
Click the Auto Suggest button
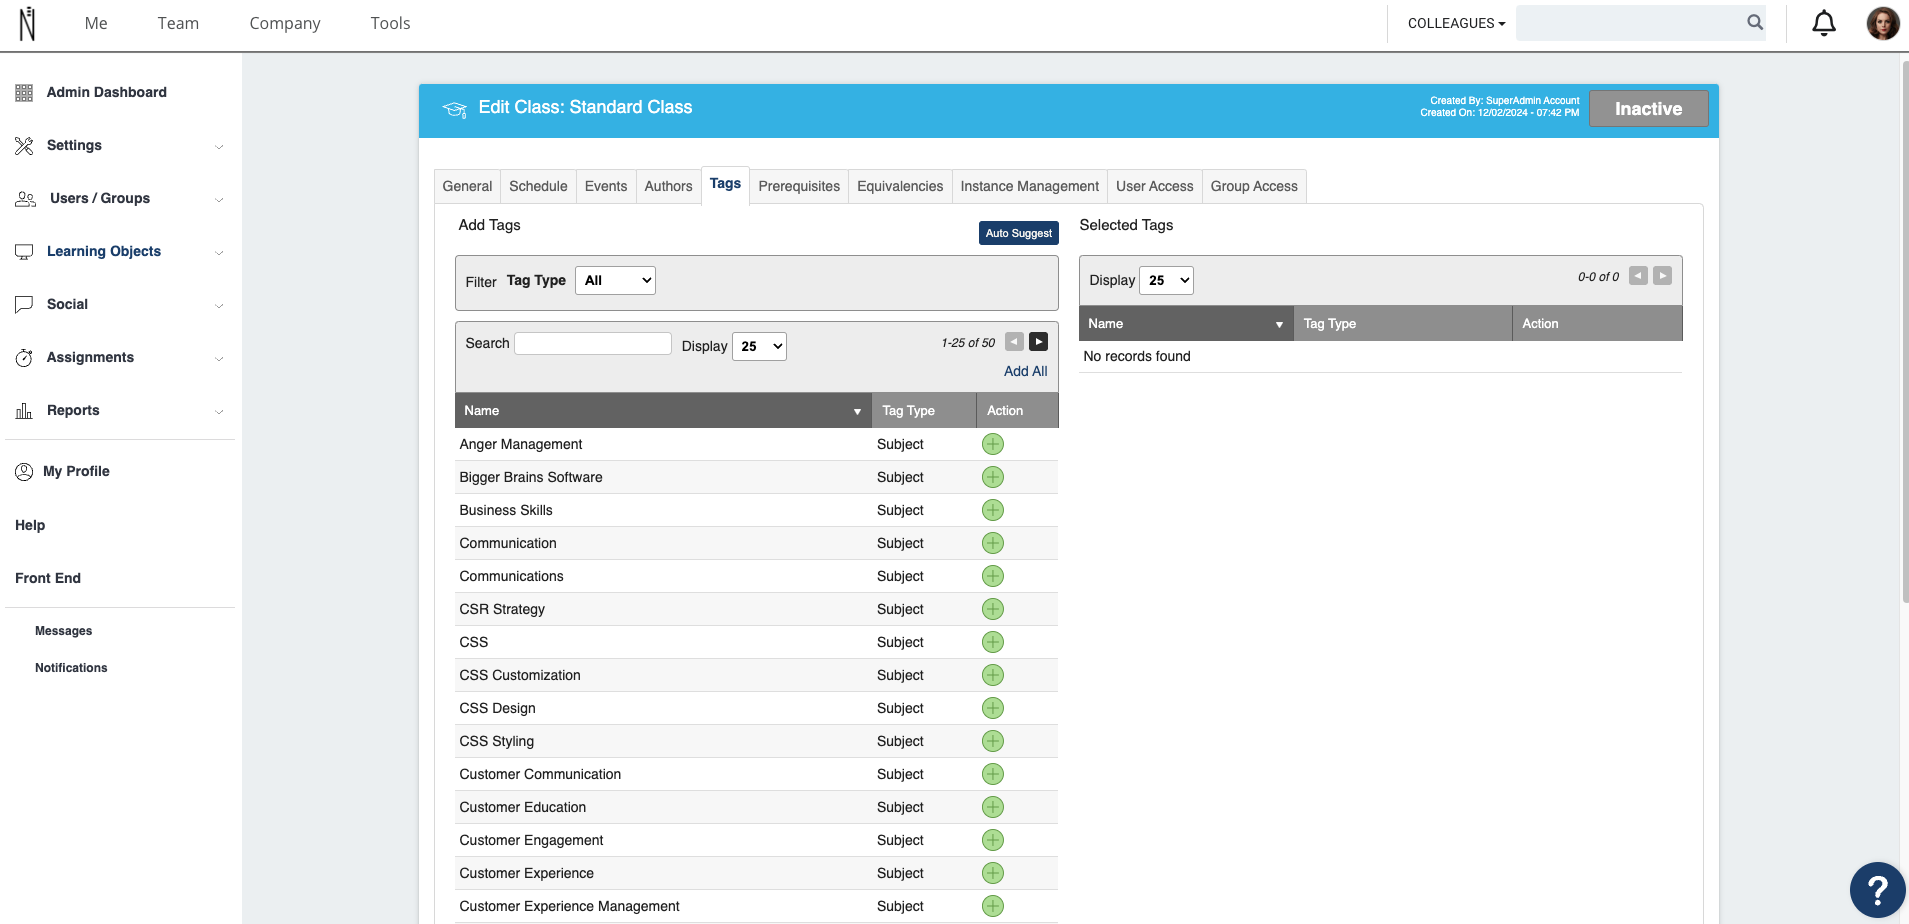[x=1018, y=233]
